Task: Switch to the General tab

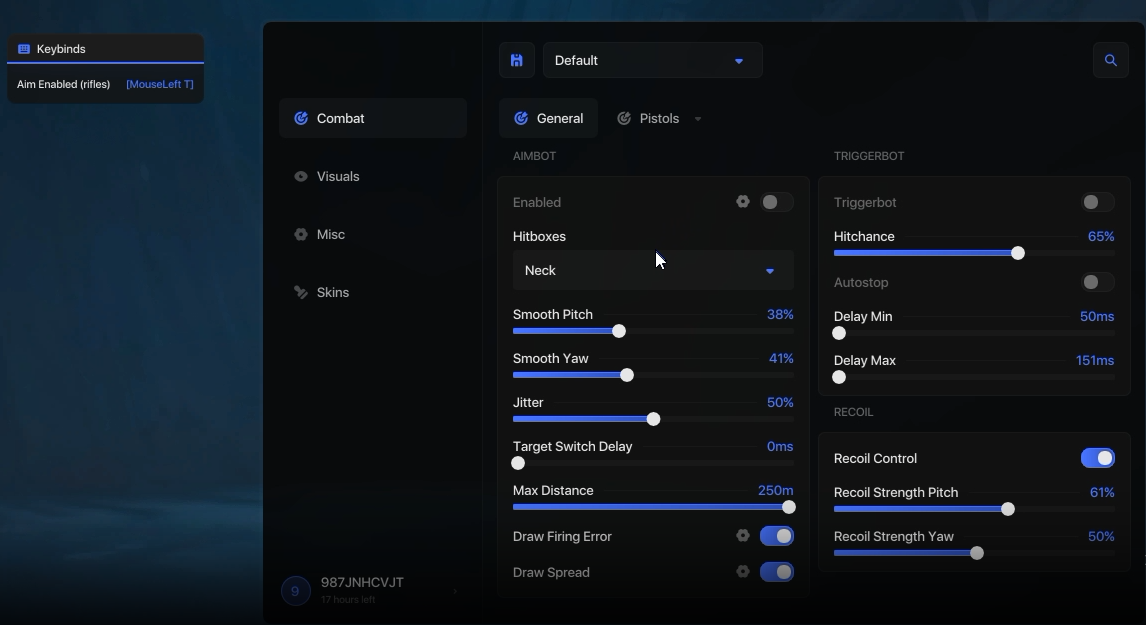Action: click(548, 118)
